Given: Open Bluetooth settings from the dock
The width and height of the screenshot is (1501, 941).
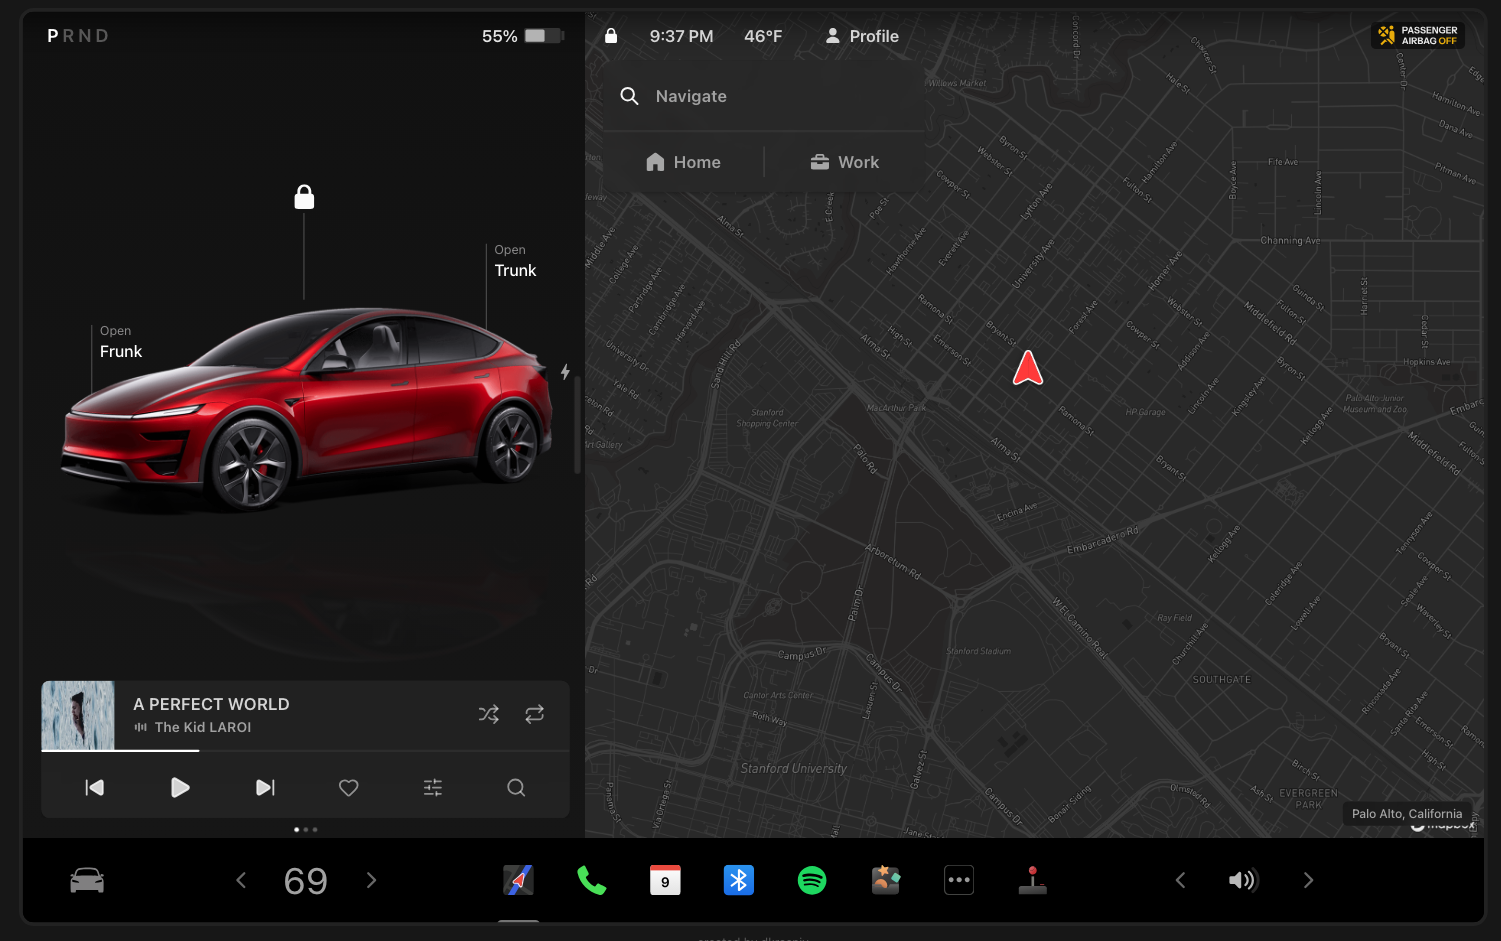Looking at the screenshot, I should coord(738,880).
